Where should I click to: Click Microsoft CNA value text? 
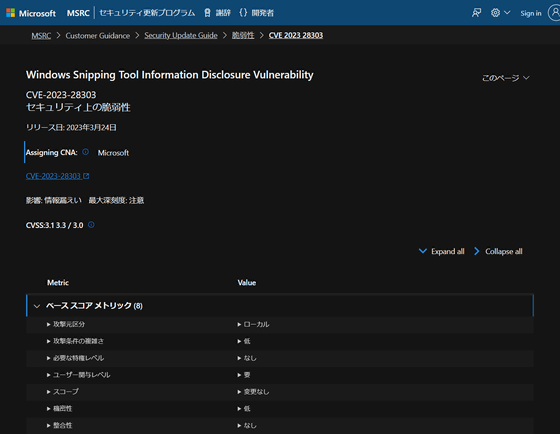tap(113, 153)
